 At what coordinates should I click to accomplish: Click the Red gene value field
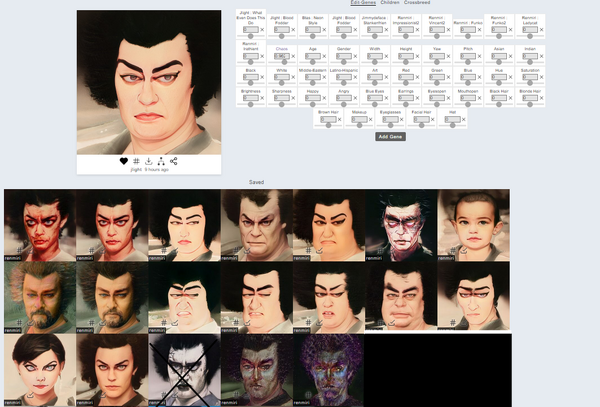click(406, 77)
